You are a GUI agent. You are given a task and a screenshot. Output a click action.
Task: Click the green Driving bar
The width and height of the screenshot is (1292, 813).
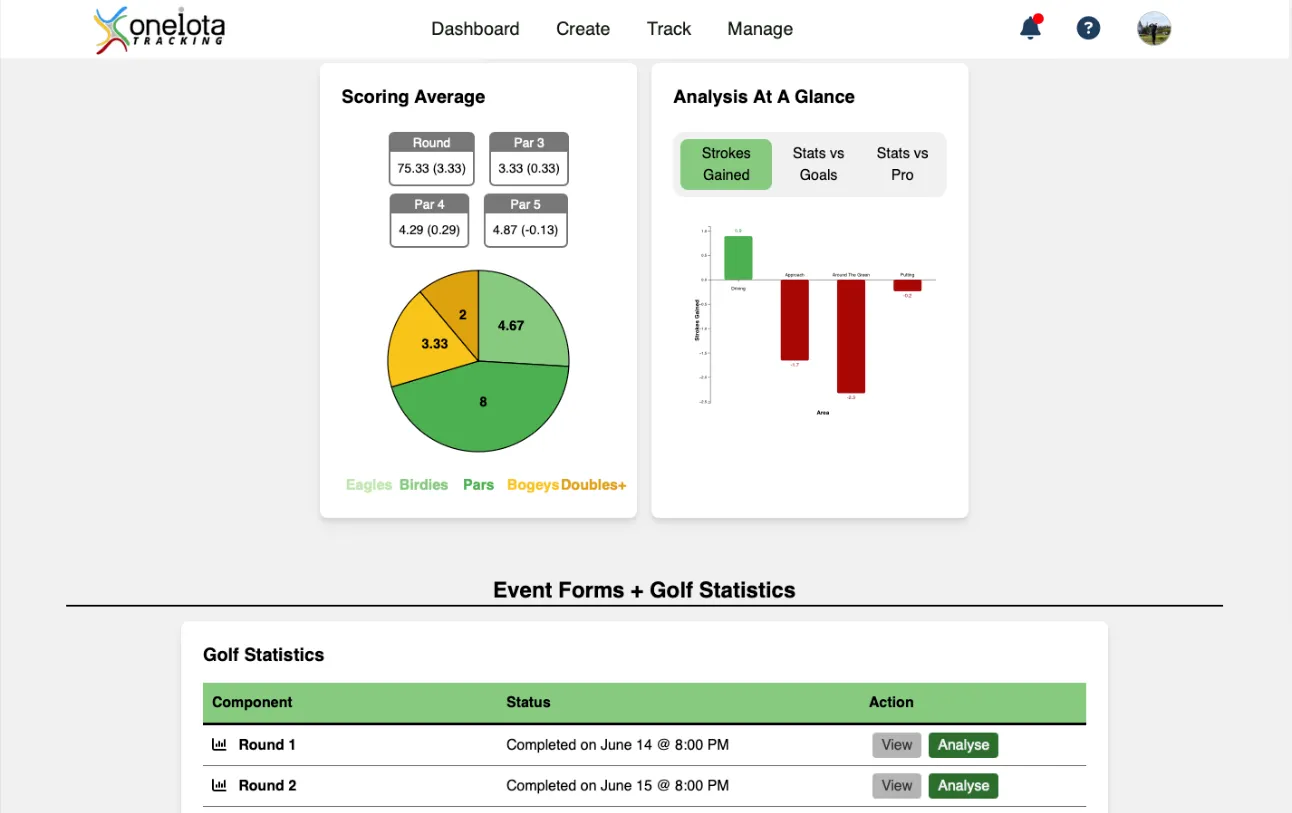[x=738, y=258]
